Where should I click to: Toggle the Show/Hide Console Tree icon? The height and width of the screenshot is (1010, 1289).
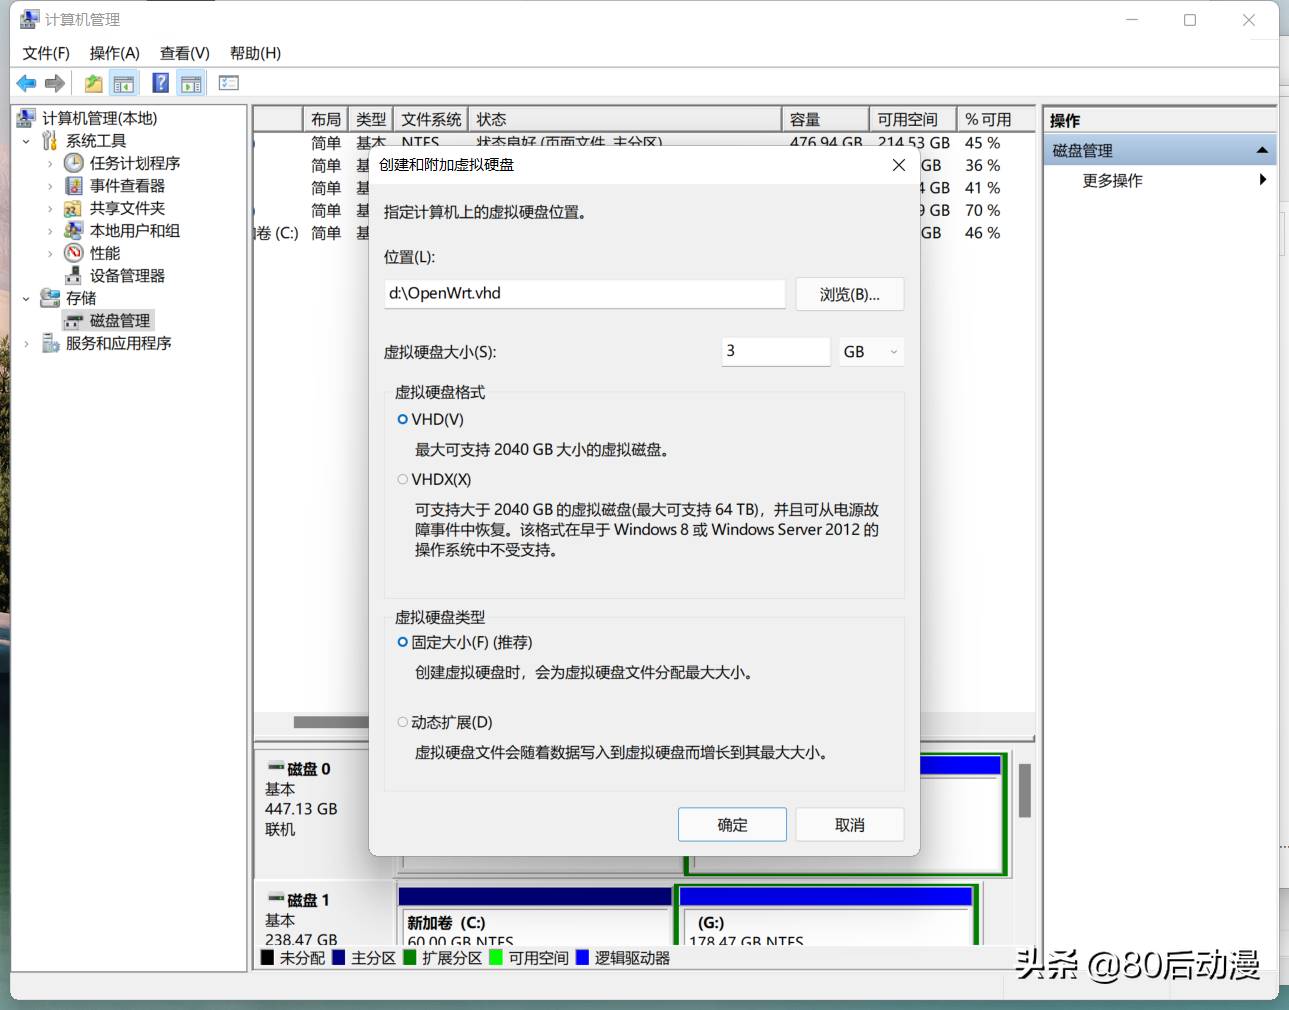click(x=124, y=84)
